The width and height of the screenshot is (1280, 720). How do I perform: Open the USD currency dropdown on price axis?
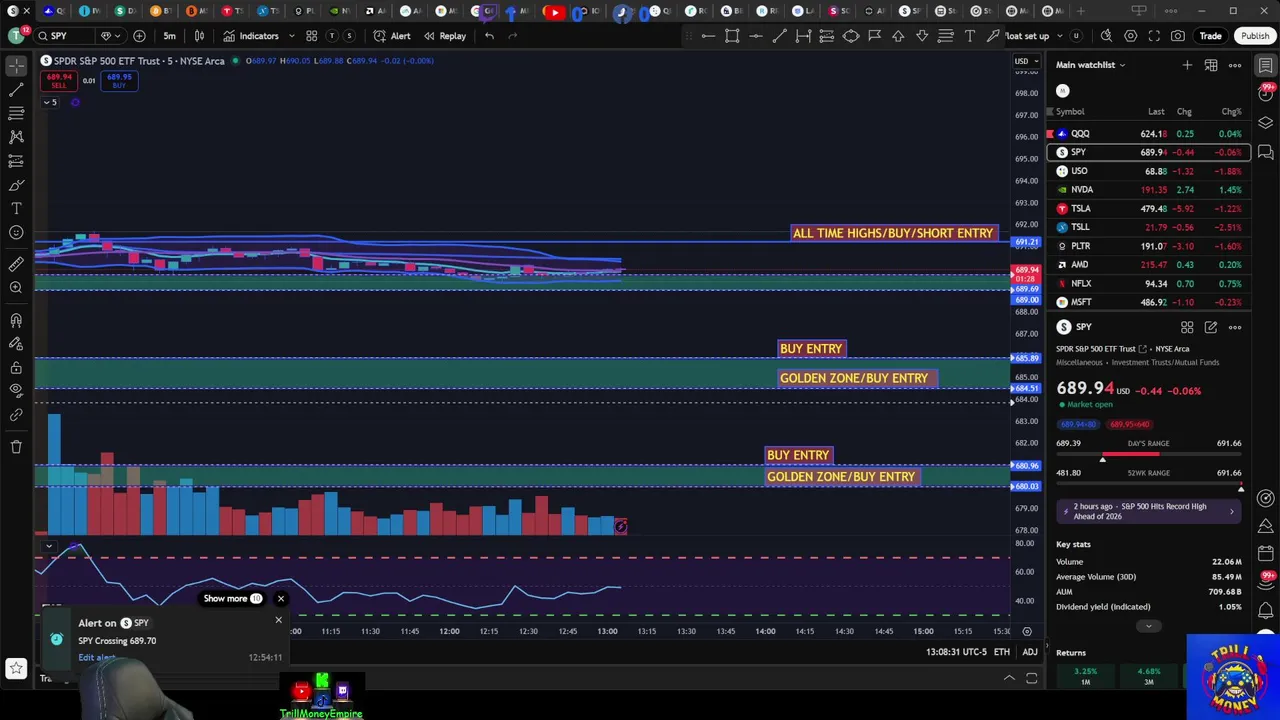[x=1025, y=61]
